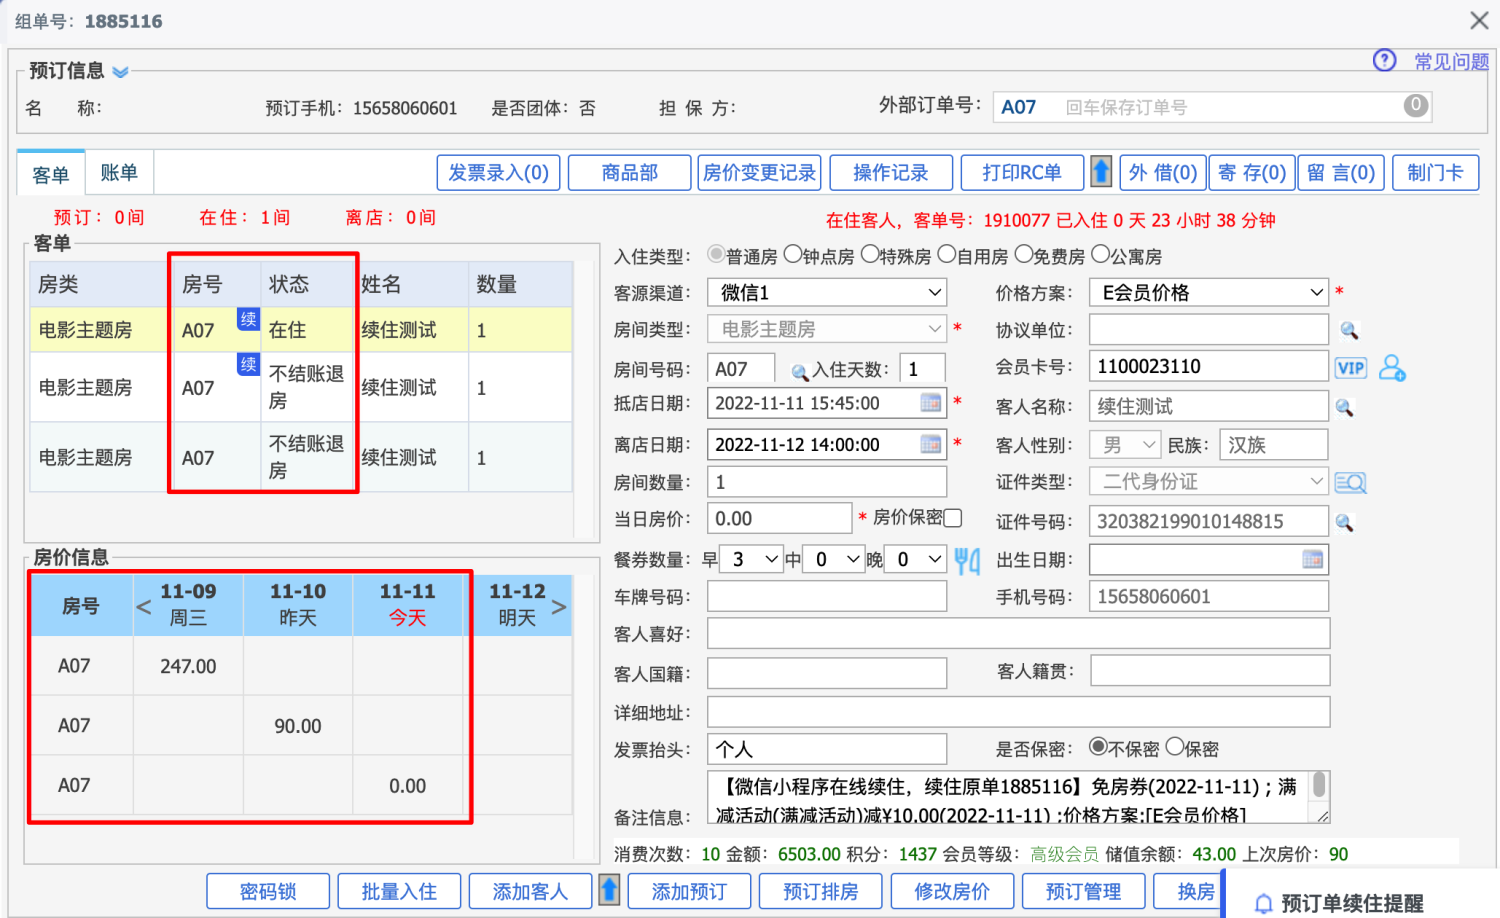Open dinner 晚 count dropdown
The height and width of the screenshot is (918, 1500).
916,559
